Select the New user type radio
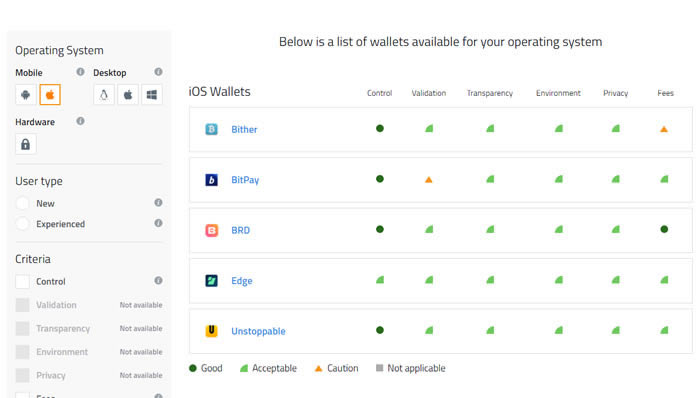The height and width of the screenshot is (398, 700). (22, 203)
